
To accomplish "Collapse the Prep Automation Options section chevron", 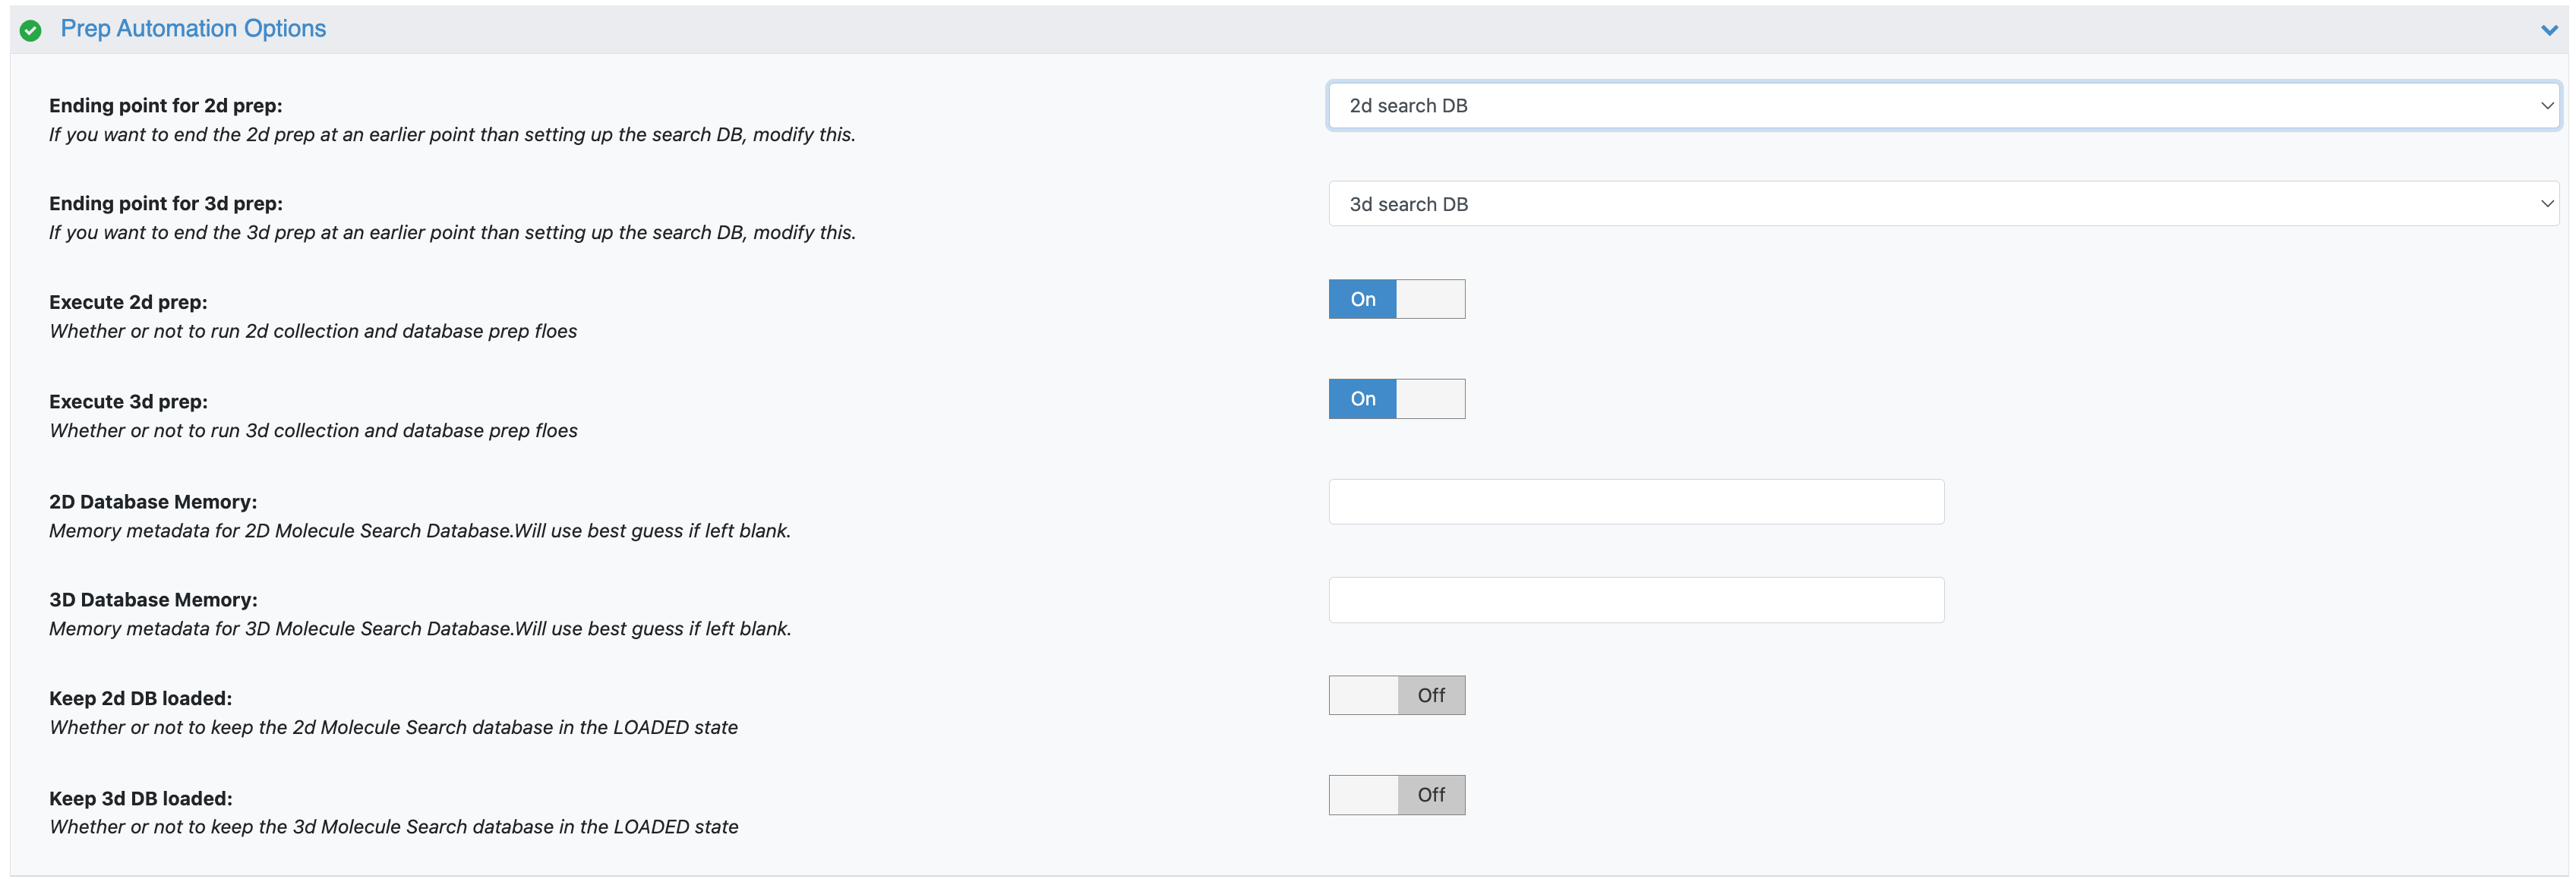I will pos(2549,30).
